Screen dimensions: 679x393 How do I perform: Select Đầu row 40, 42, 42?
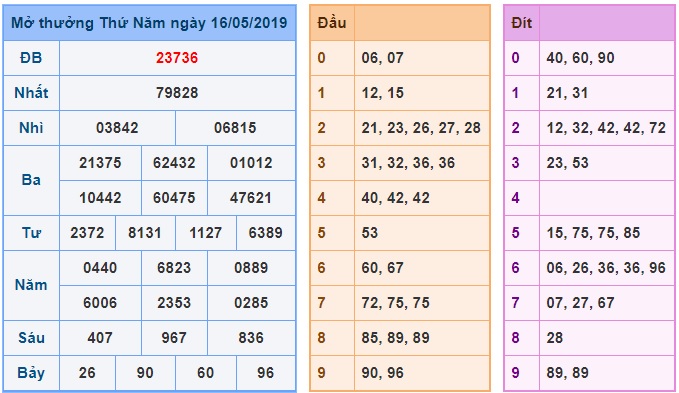(395, 198)
